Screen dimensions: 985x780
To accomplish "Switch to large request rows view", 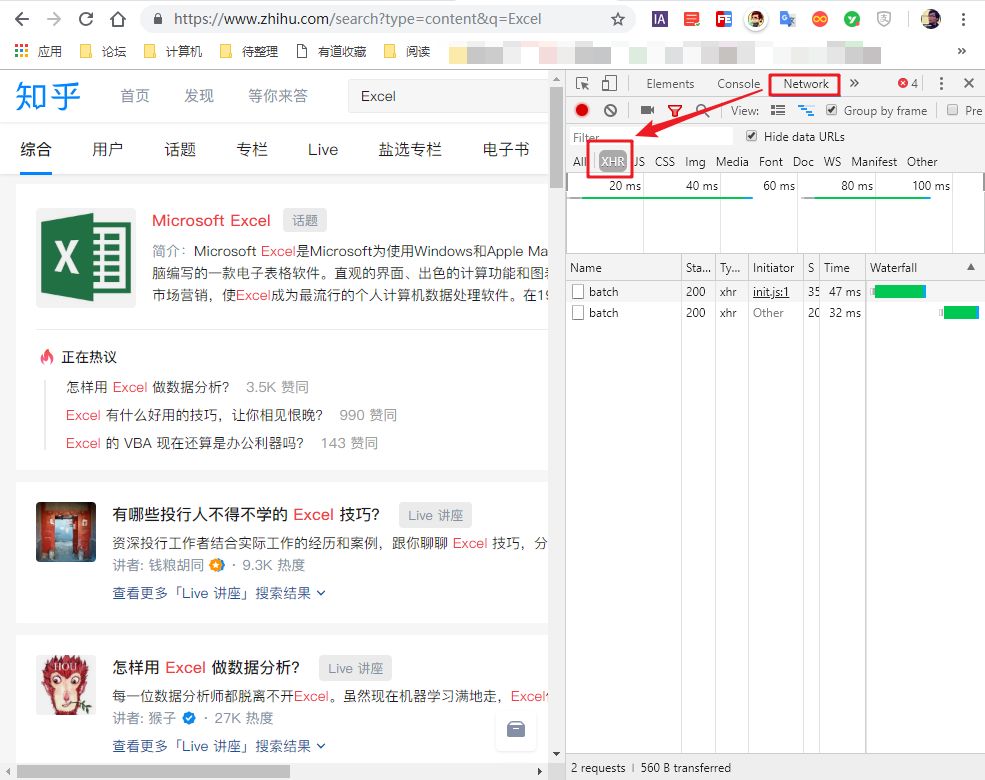I will pos(778,111).
